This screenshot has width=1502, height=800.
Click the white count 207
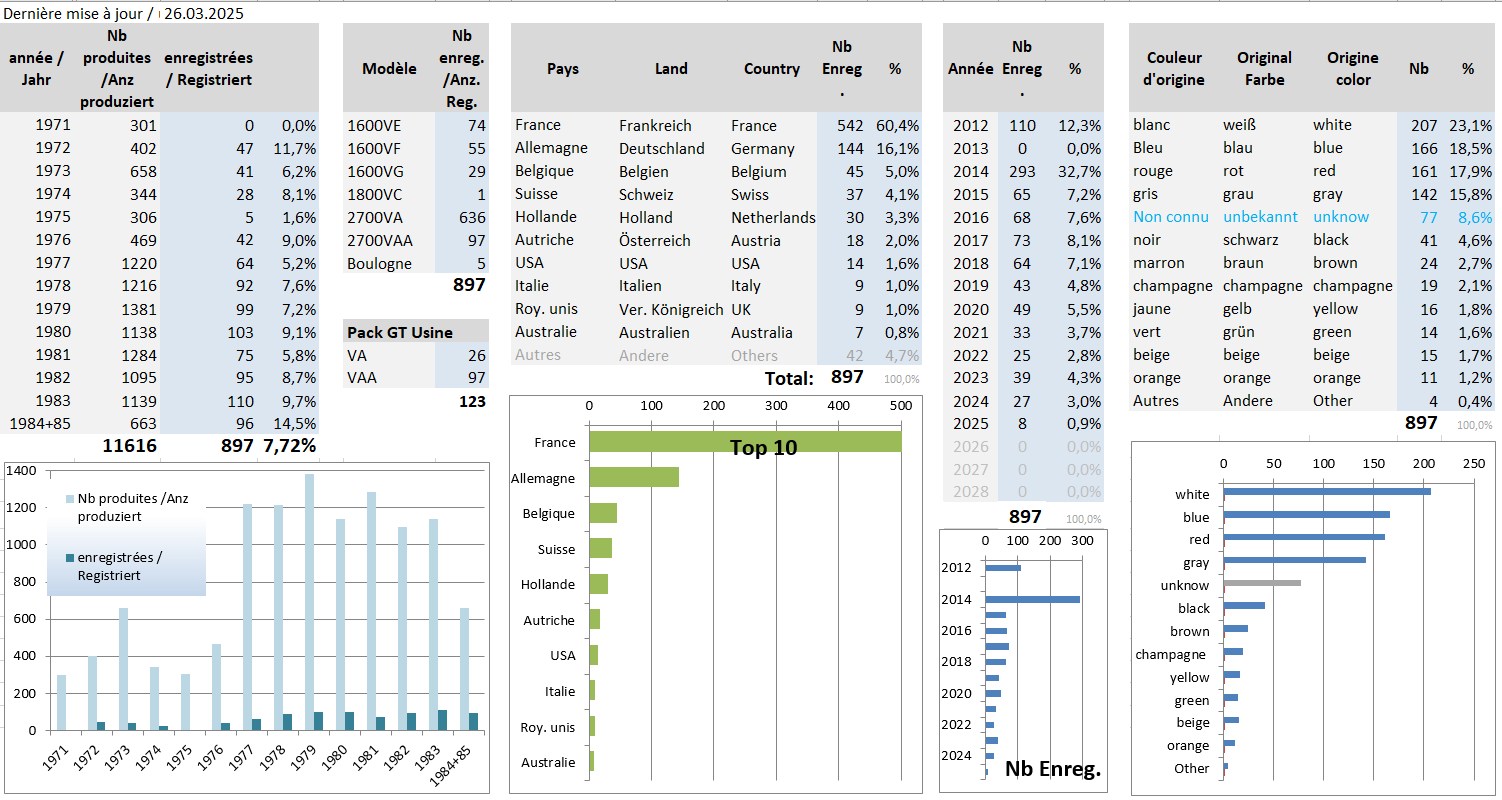1423,125
